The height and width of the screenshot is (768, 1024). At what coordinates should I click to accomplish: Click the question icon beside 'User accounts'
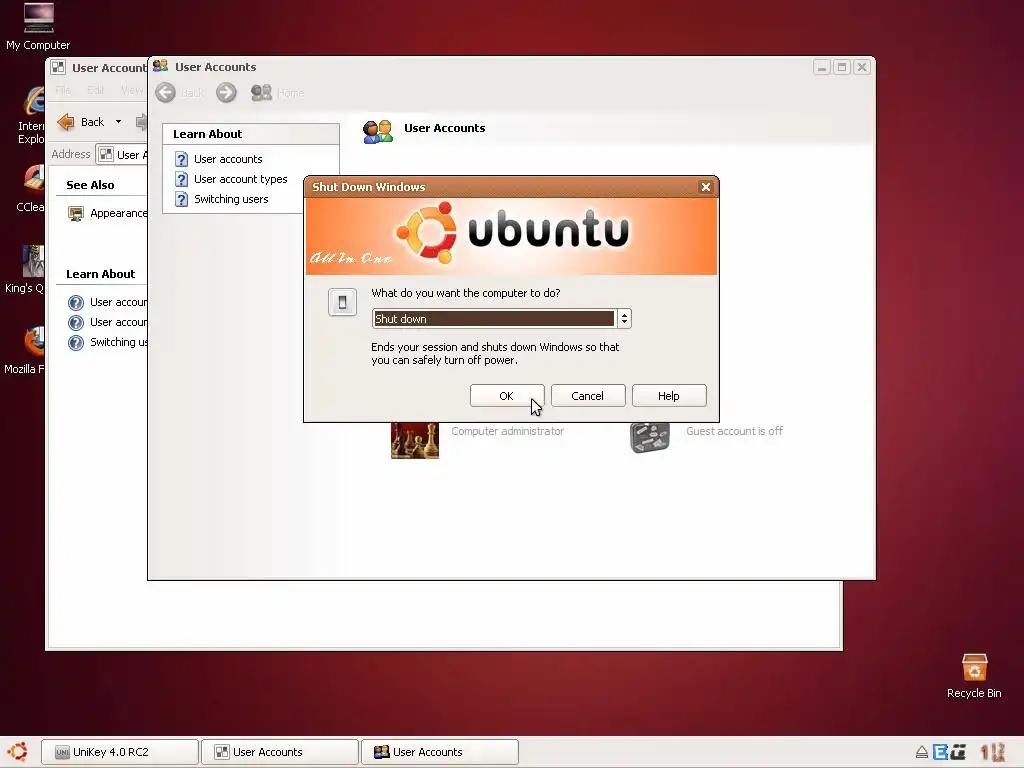[182, 159]
